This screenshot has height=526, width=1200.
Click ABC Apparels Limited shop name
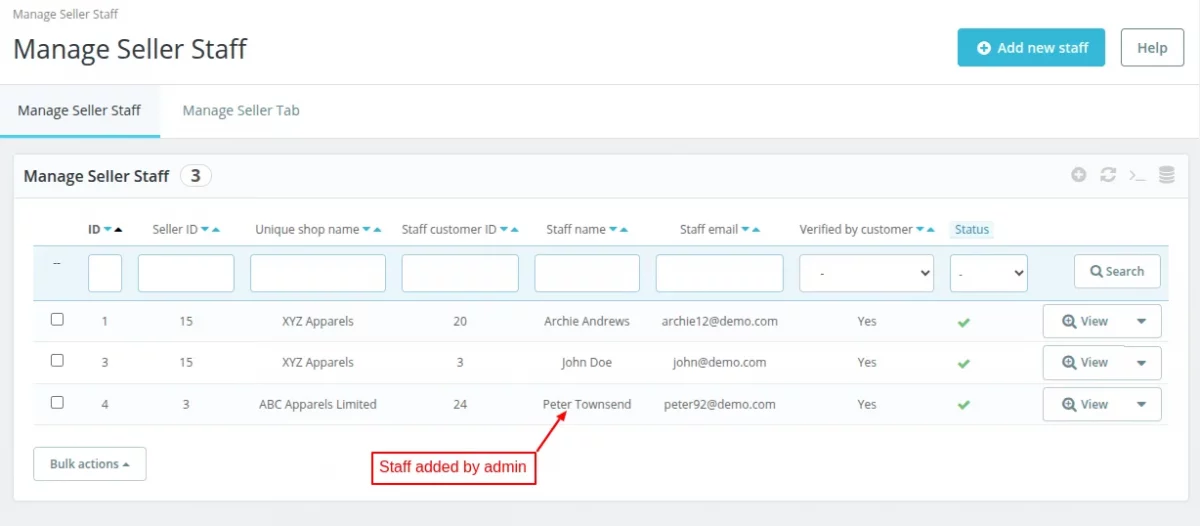318,405
